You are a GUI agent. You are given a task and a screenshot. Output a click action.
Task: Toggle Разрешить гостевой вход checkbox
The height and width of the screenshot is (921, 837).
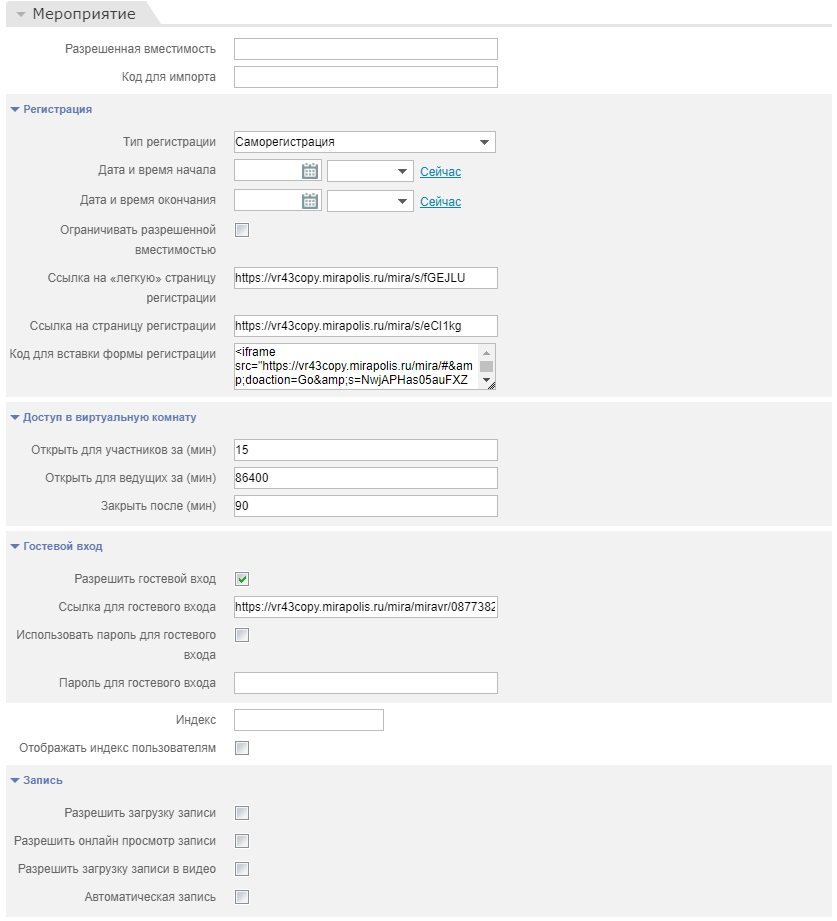[x=242, y=579]
